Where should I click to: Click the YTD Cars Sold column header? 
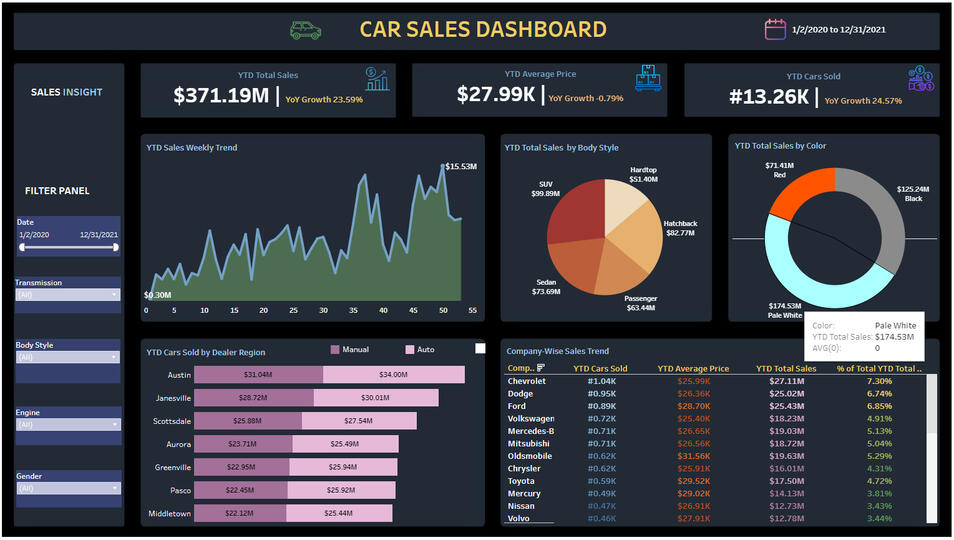point(600,369)
